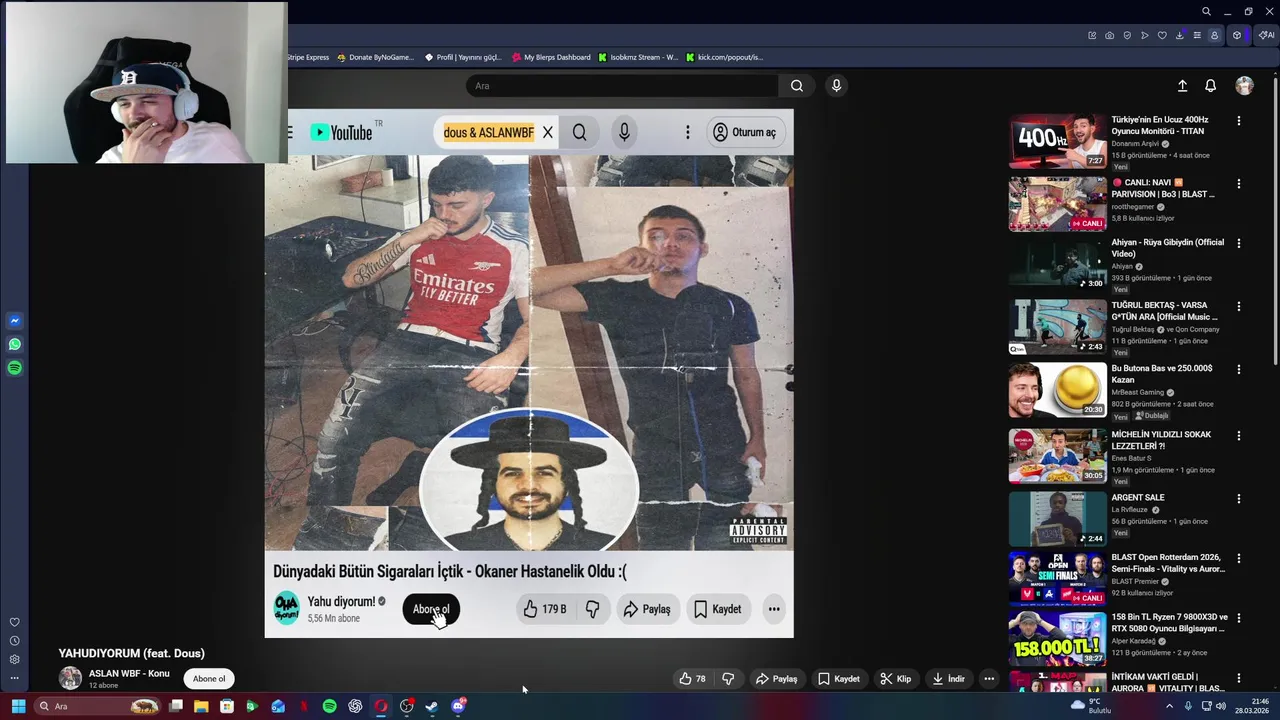The height and width of the screenshot is (720, 1280).
Task: Click the browser snapshot camera icon
Action: click(x=1109, y=35)
